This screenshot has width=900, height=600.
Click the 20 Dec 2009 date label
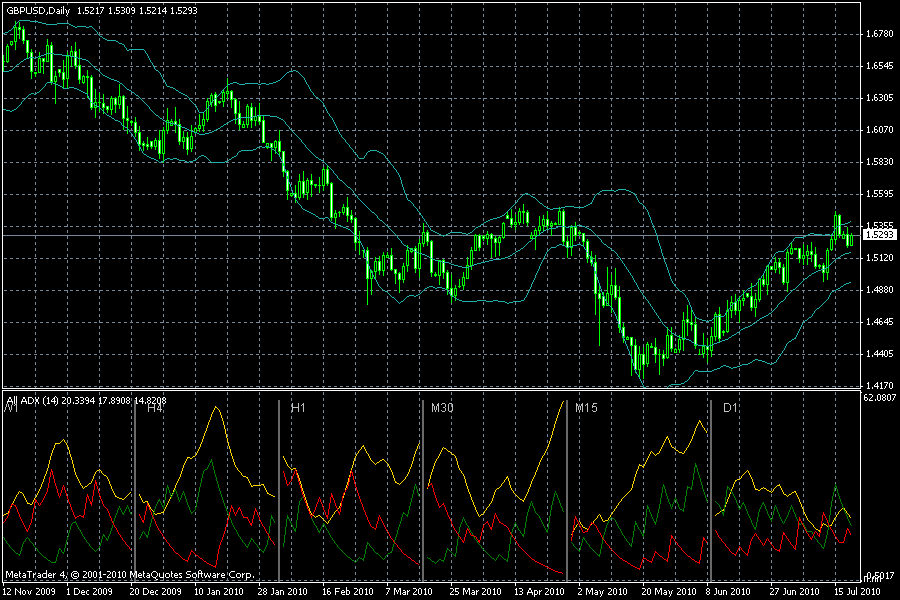point(155,591)
